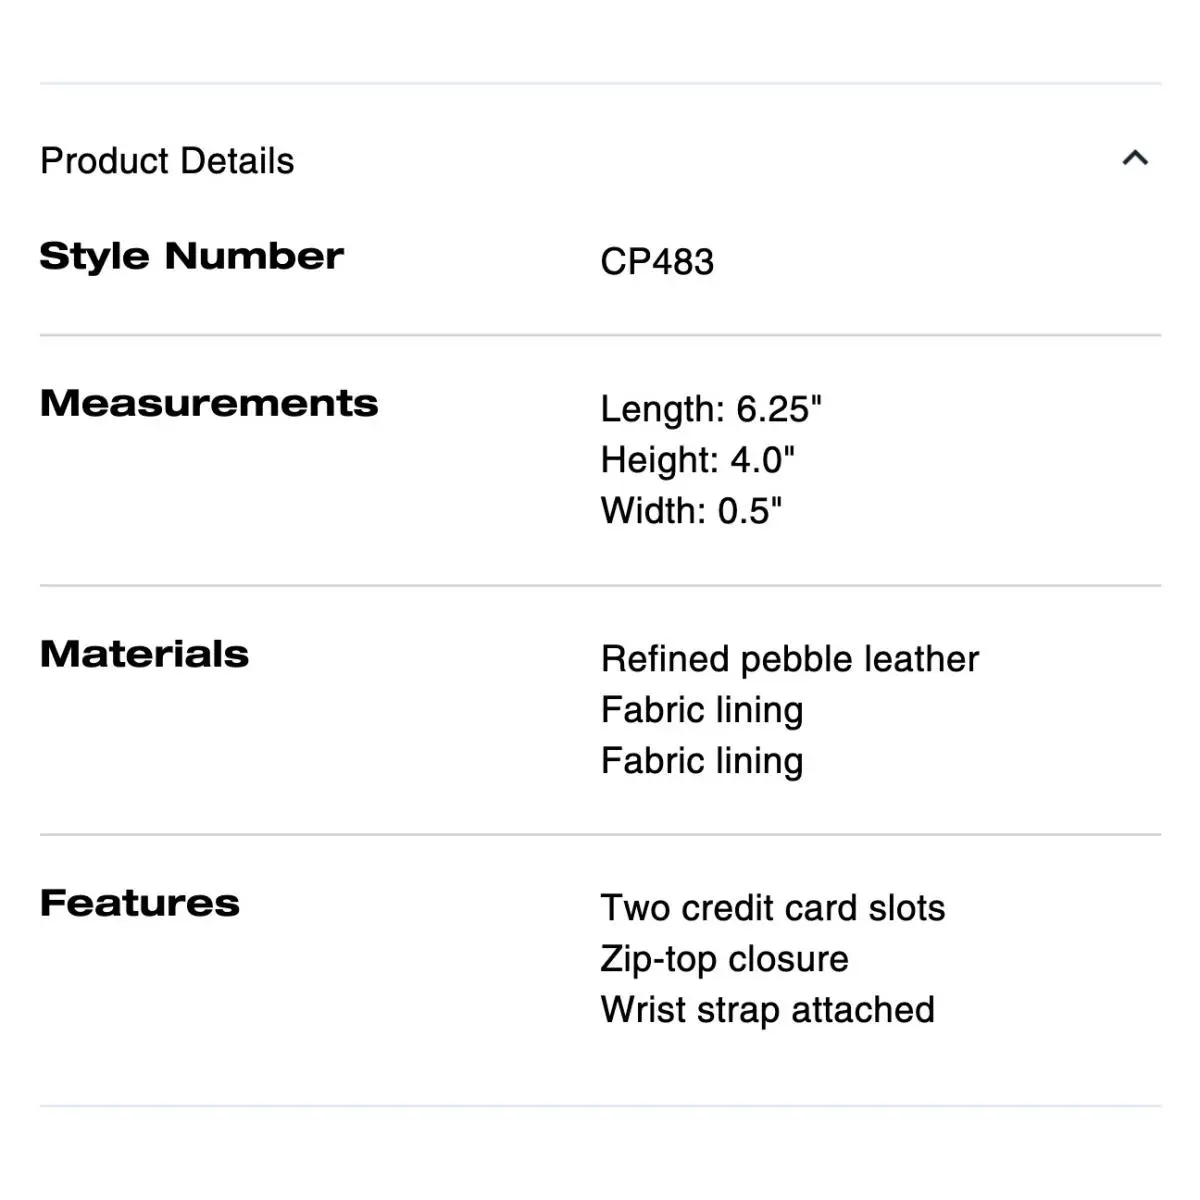Click the Measurements label
This screenshot has width=1200, height=1200.
(209, 403)
